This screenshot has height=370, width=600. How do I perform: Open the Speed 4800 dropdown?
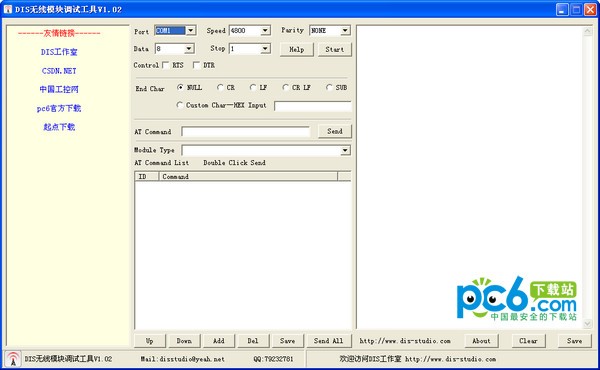tap(265, 30)
